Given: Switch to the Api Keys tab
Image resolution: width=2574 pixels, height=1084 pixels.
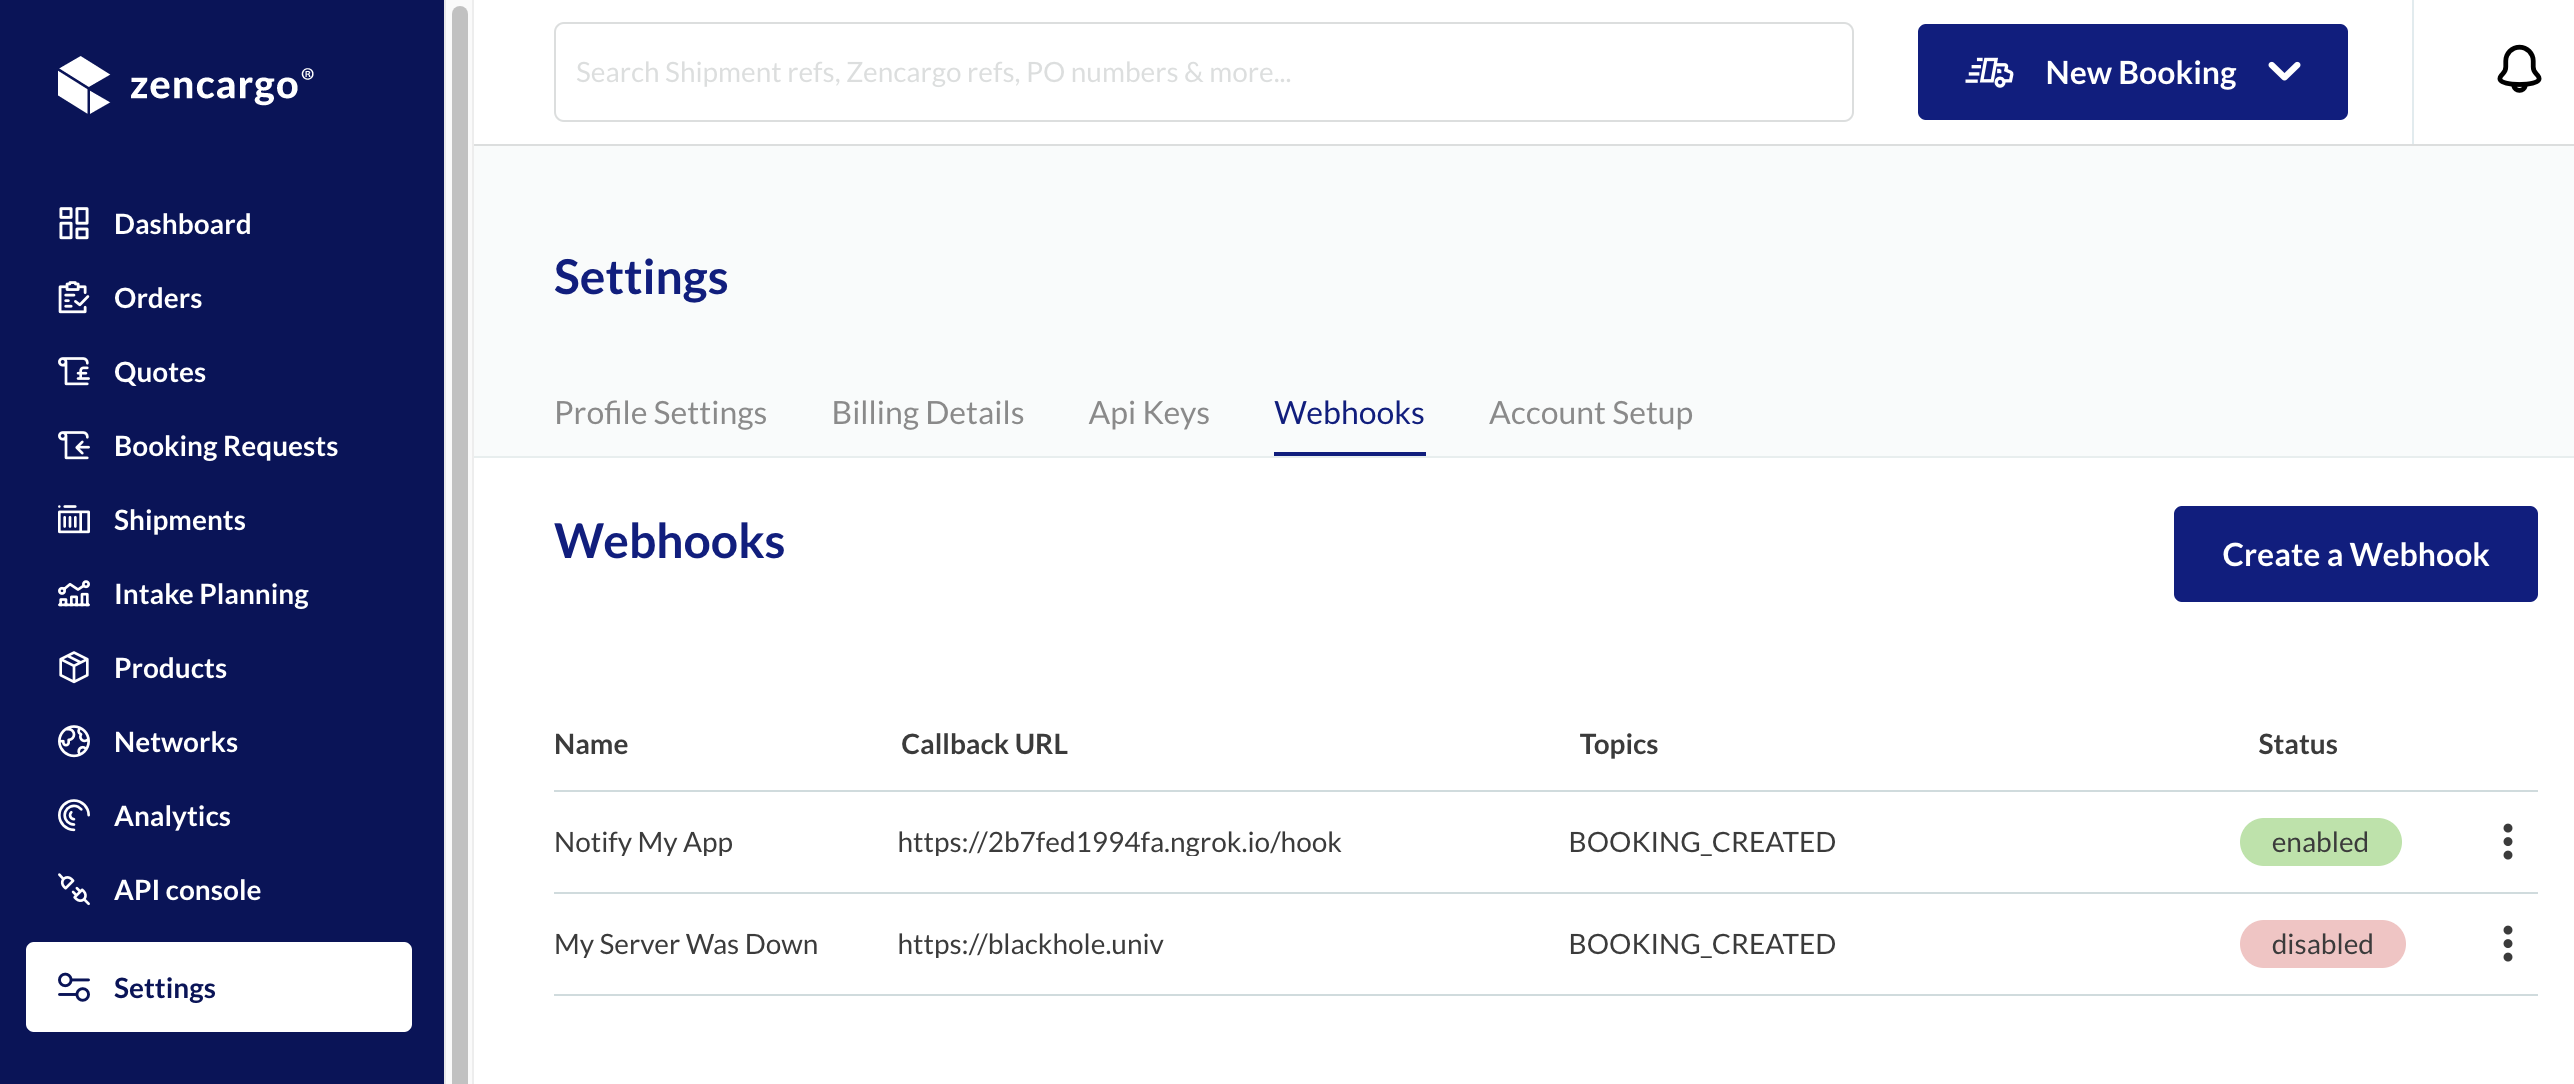Looking at the screenshot, I should [1148, 412].
